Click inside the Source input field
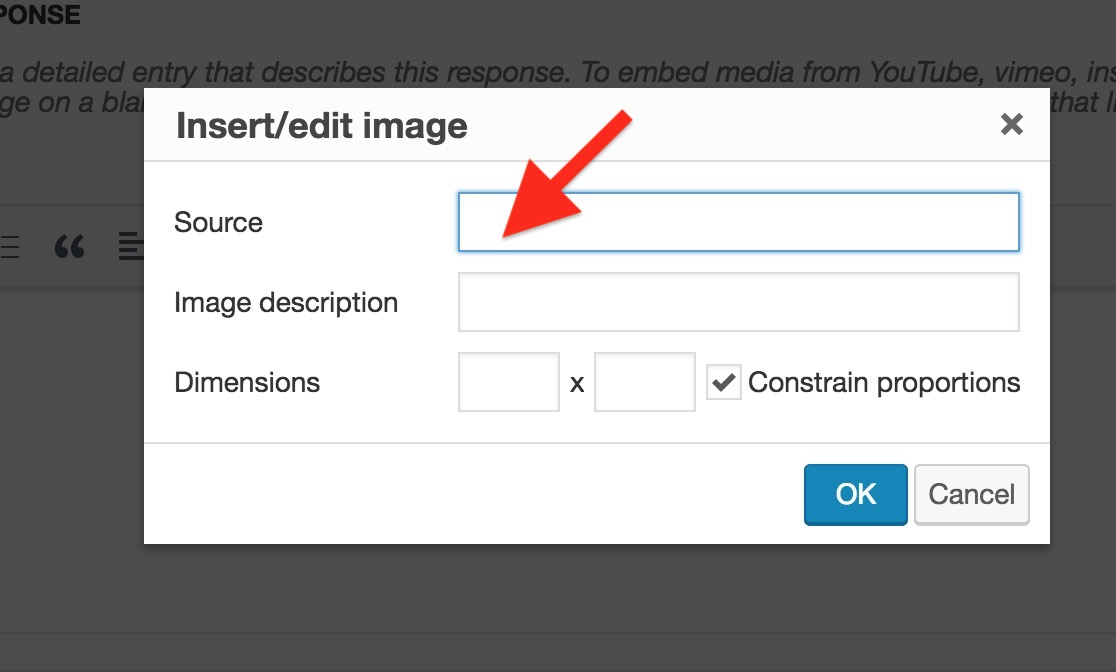 click(738, 222)
